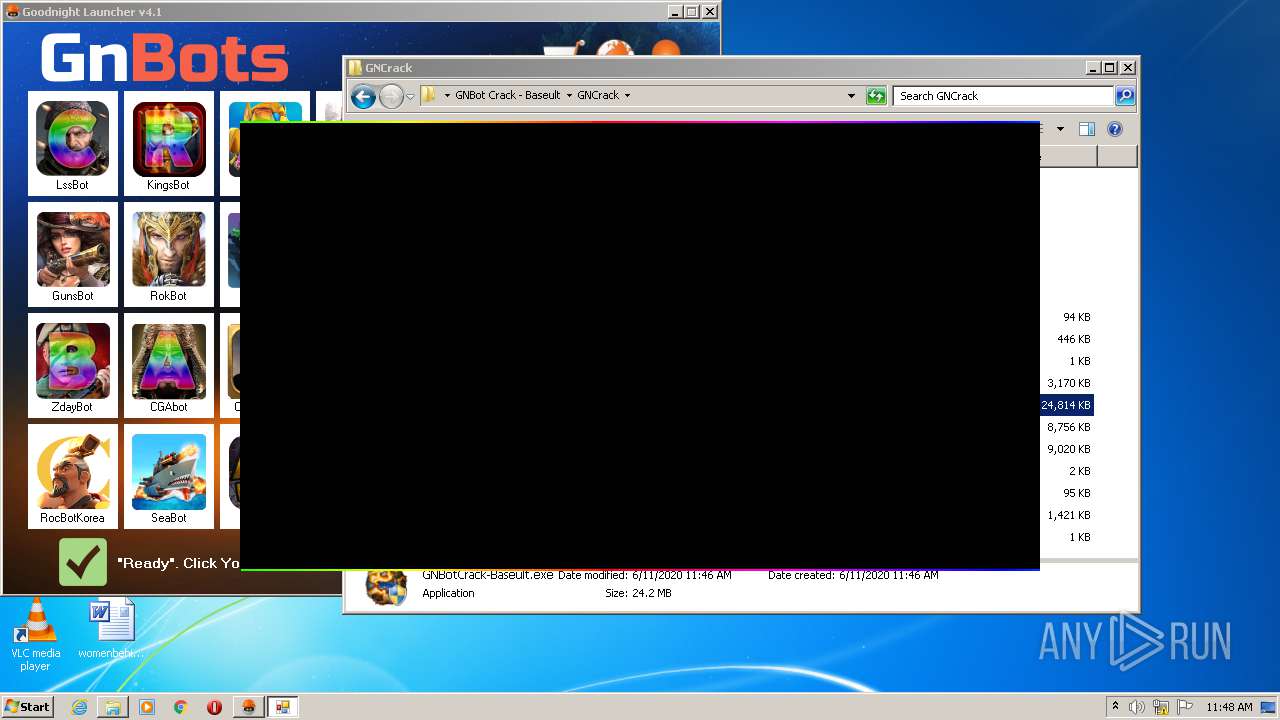1280x720 pixels.
Task: Click the green Ready checkmark icon
Action: coord(83,562)
